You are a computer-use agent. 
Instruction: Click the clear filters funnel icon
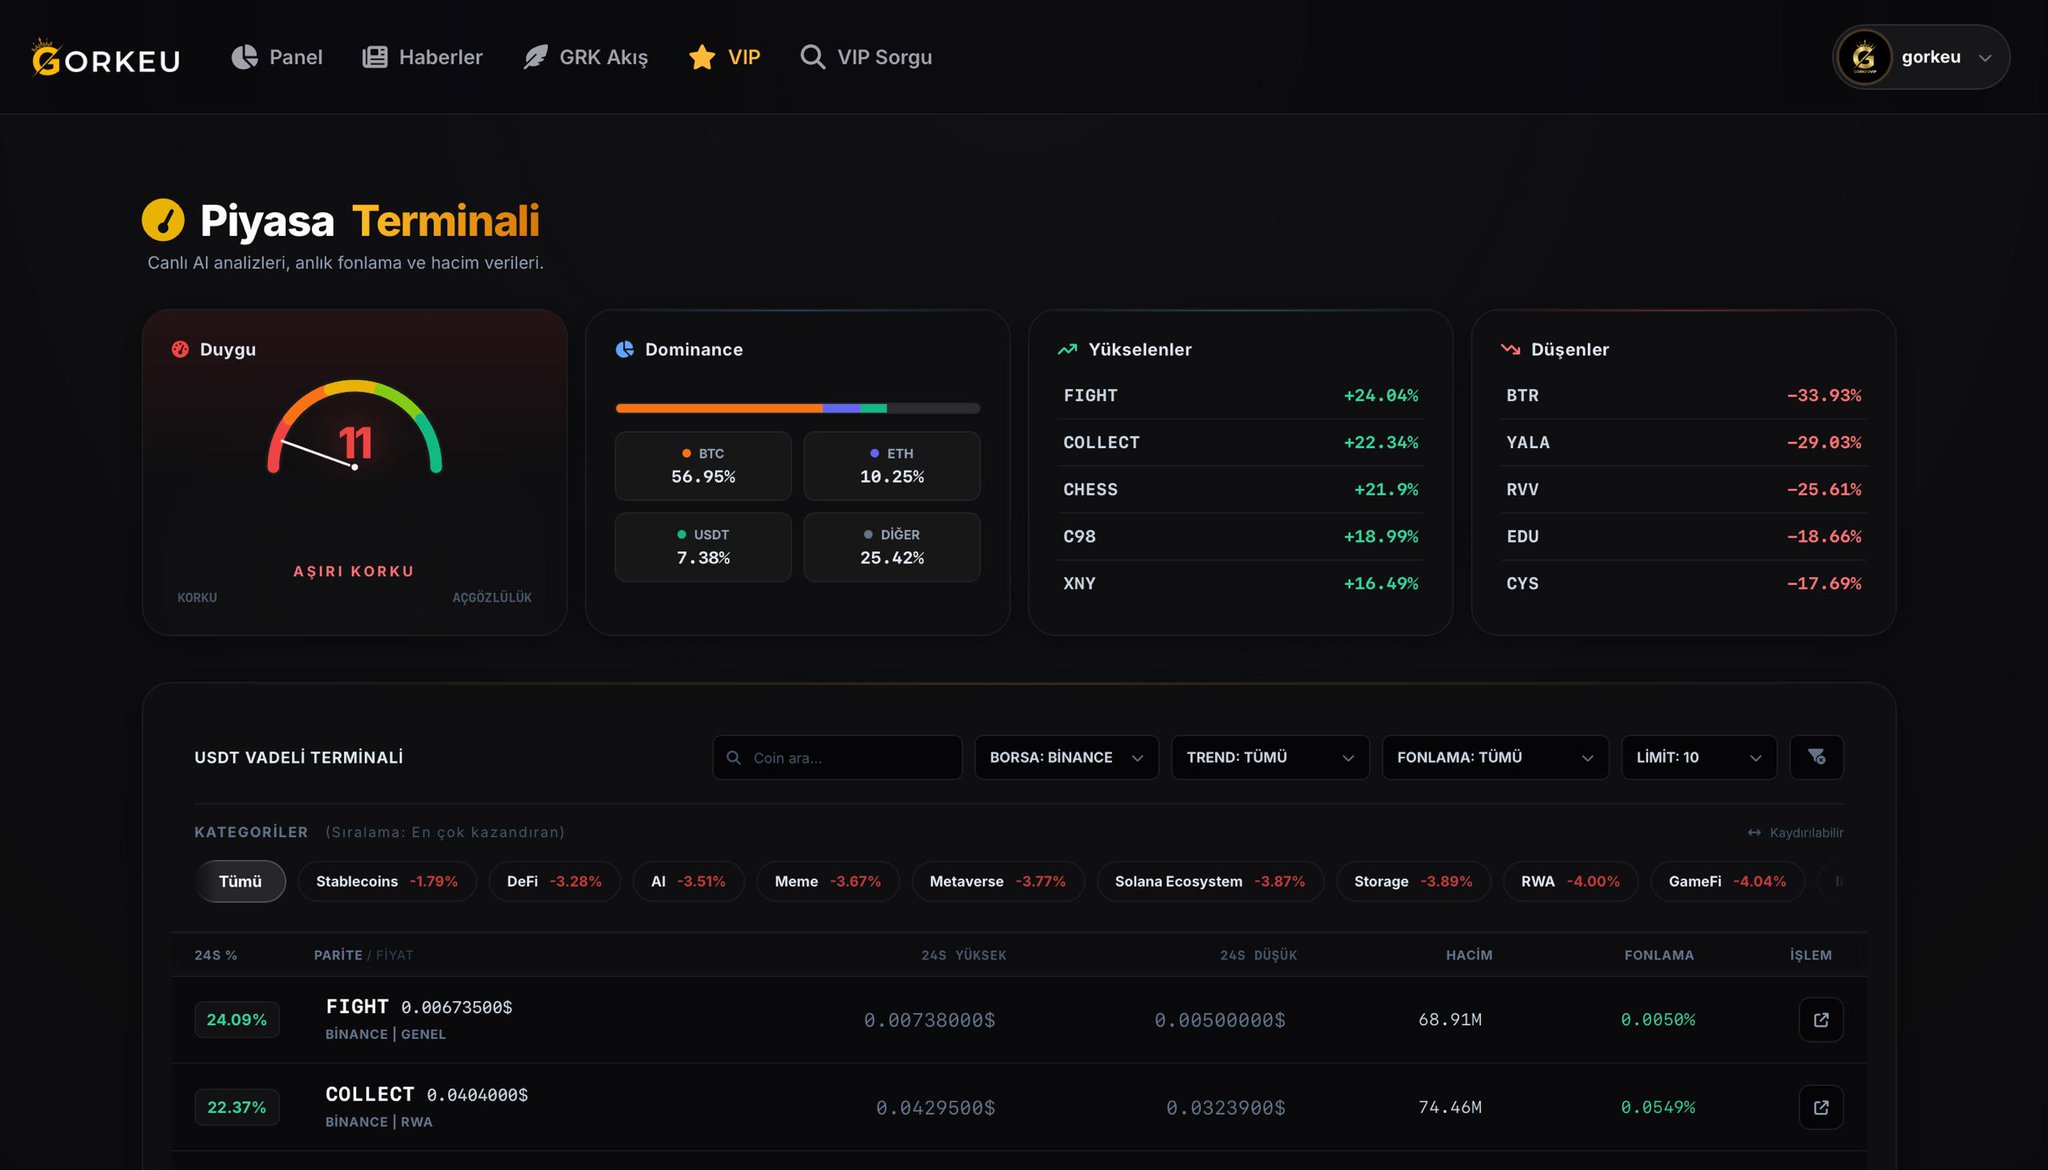click(x=1816, y=757)
